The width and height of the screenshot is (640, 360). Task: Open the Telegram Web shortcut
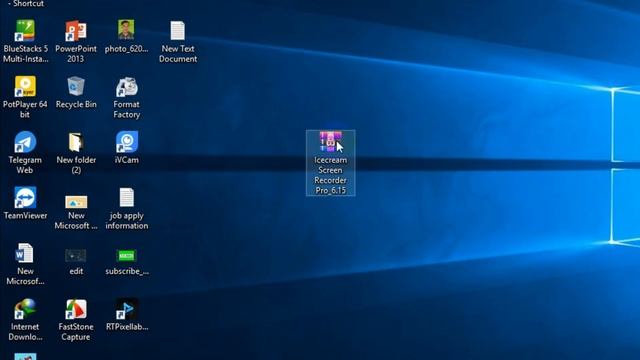click(25, 142)
